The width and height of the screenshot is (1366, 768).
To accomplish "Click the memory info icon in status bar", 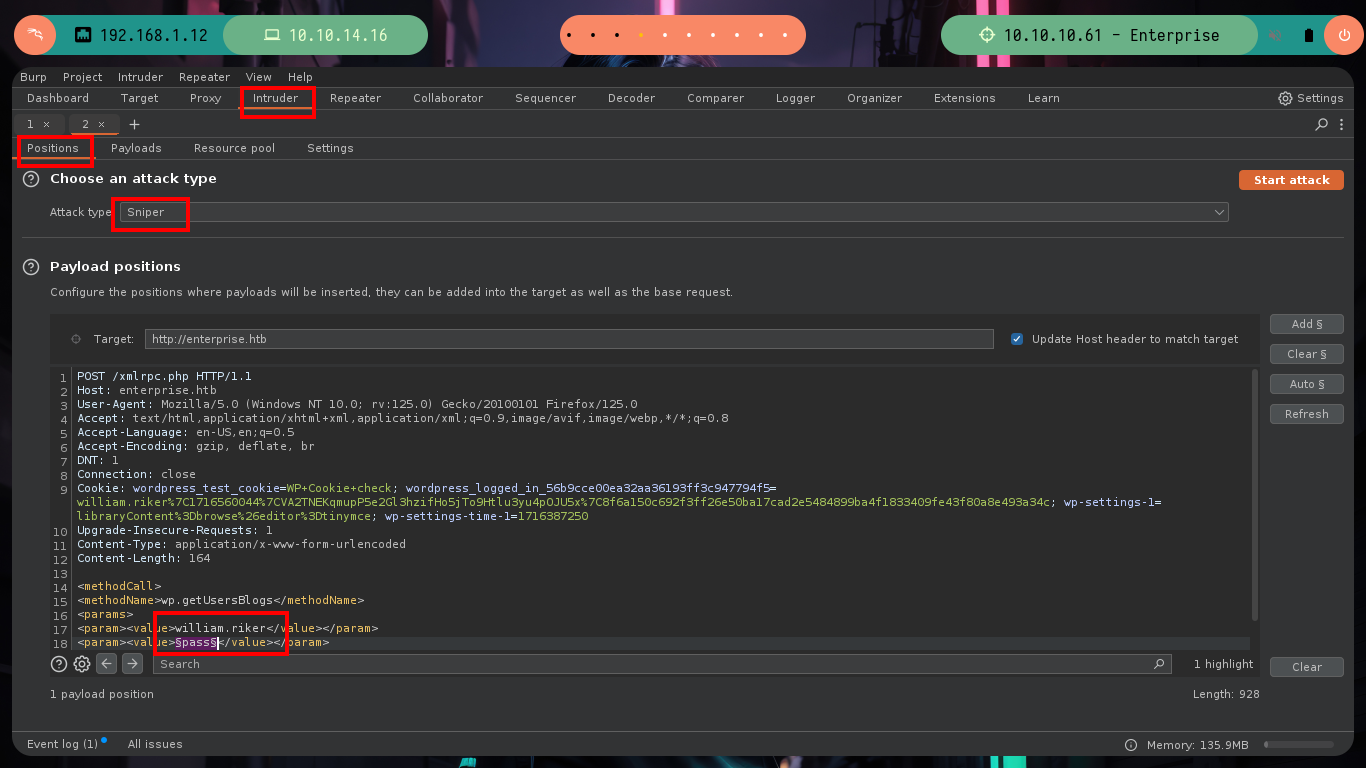I will pyautogui.click(x=1131, y=745).
